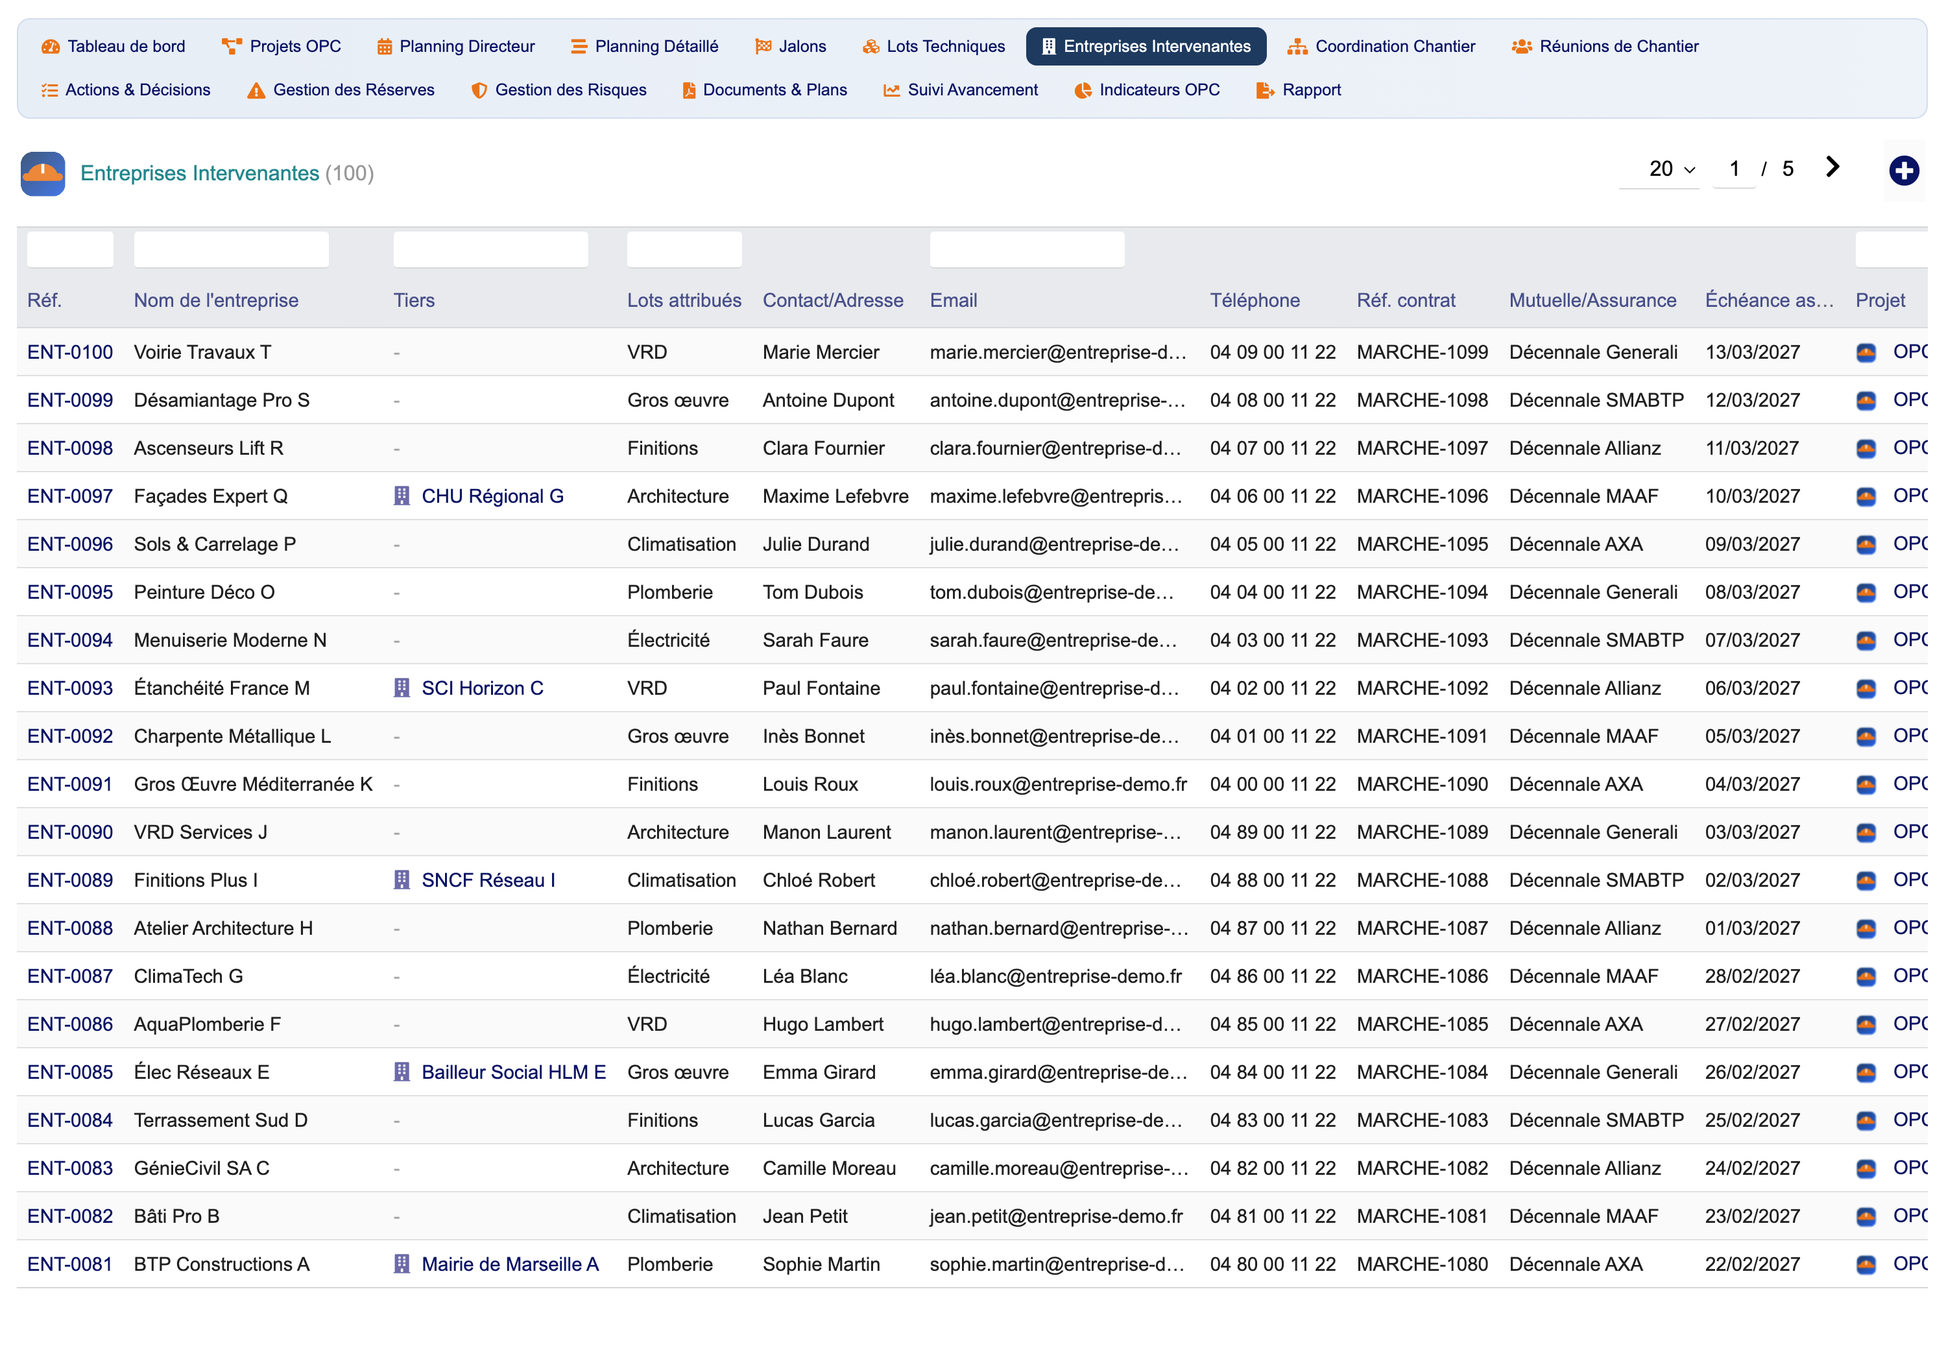This screenshot has width=1946, height=1361.
Task: Open the Tableau de bord tab
Action: 113,46
